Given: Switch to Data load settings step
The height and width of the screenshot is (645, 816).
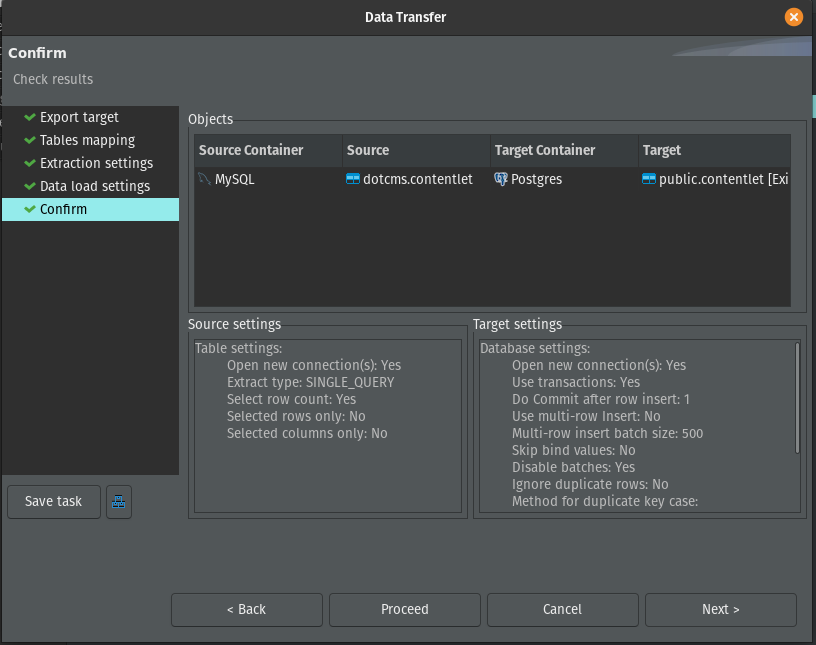Looking at the screenshot, I should coord(95,186).
